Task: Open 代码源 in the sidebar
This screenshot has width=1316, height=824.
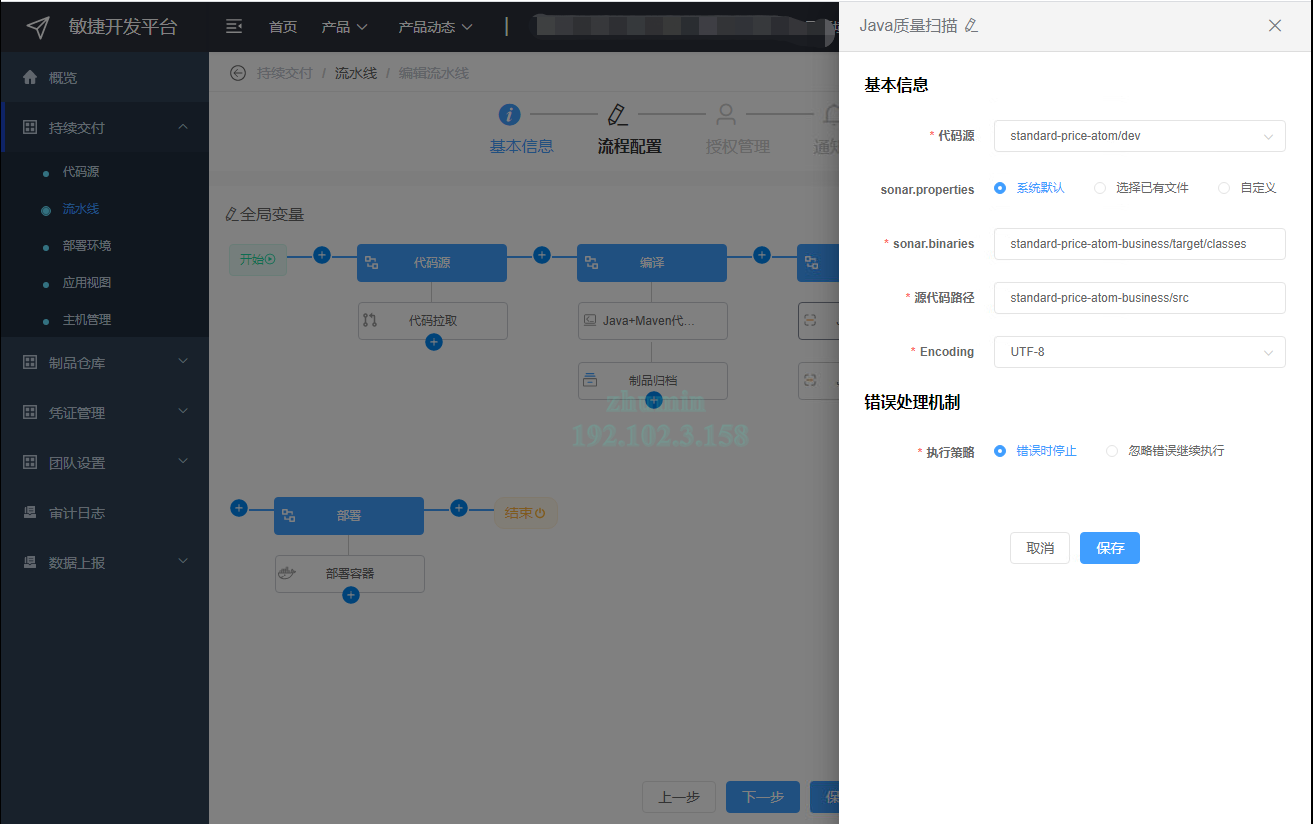Action: [81, 172]
